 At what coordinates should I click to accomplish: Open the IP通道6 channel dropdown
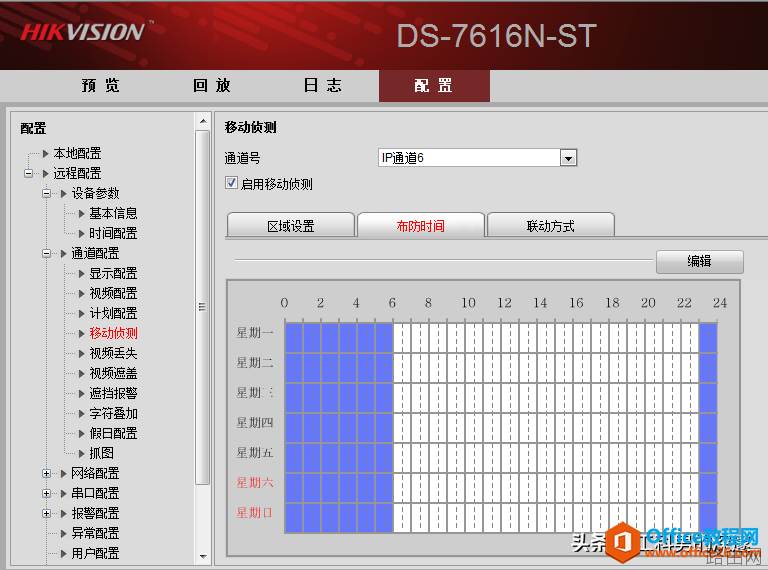(568, 158)
